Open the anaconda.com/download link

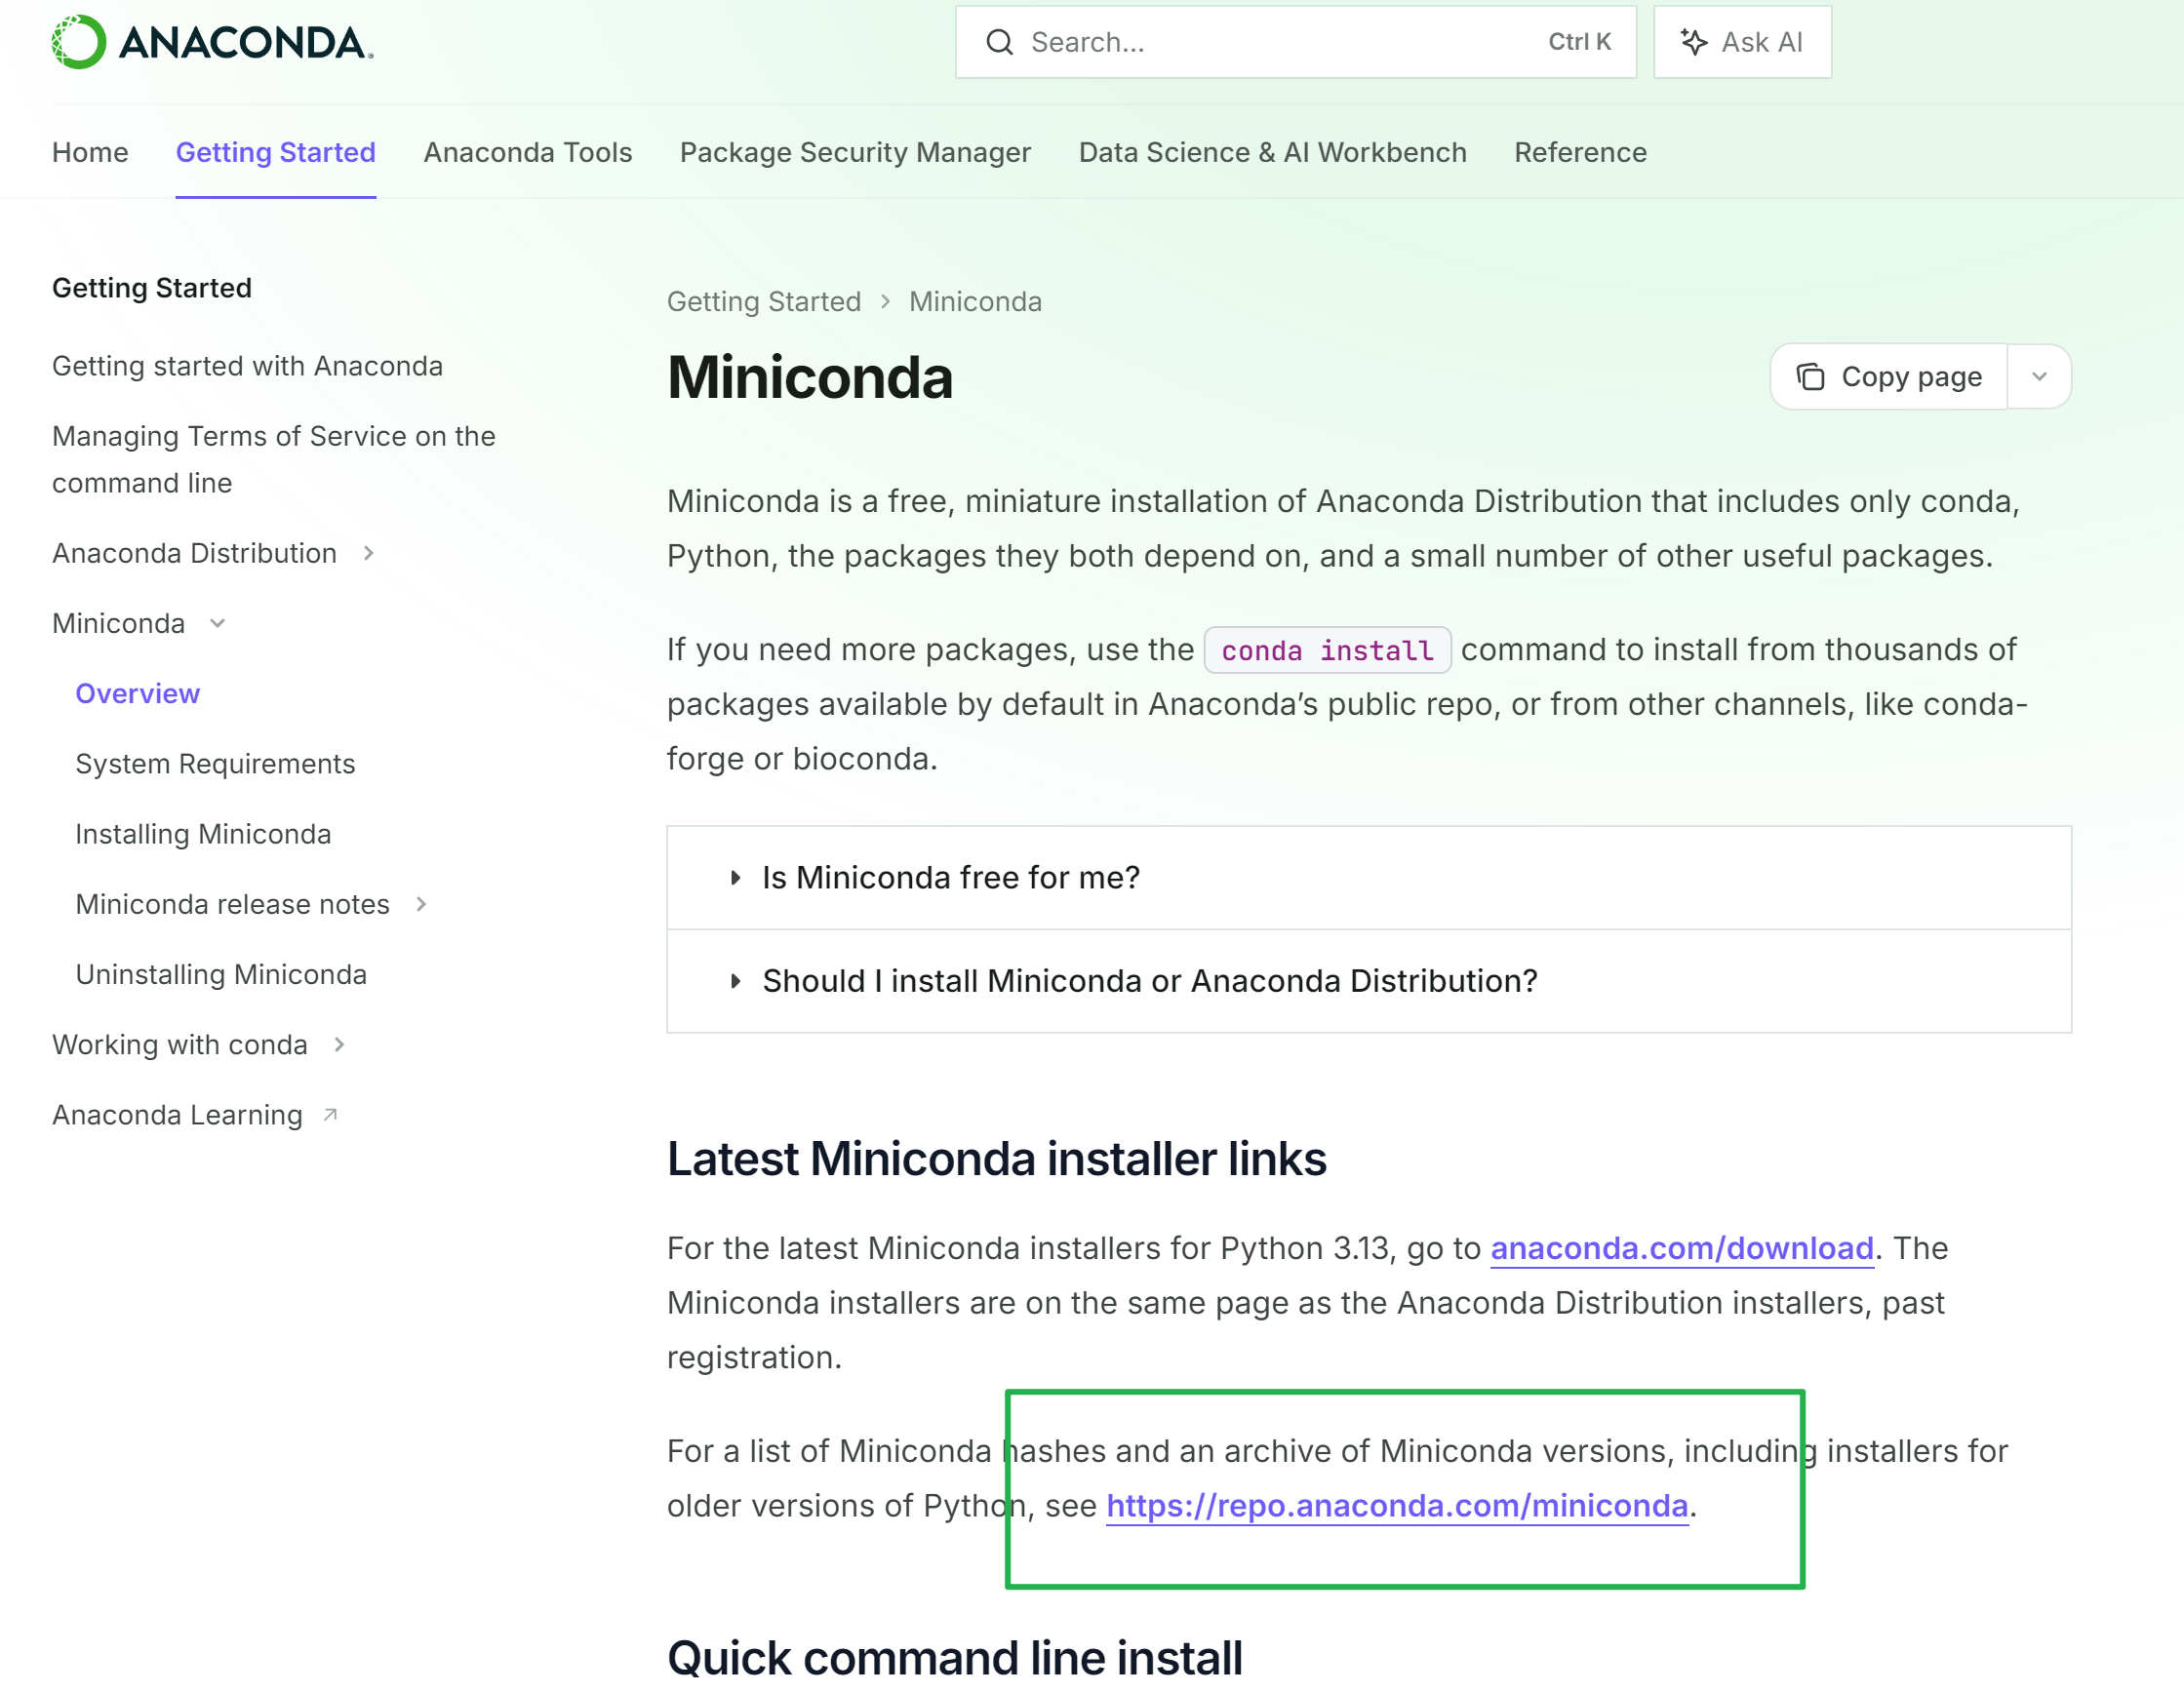(1682, 1248)
